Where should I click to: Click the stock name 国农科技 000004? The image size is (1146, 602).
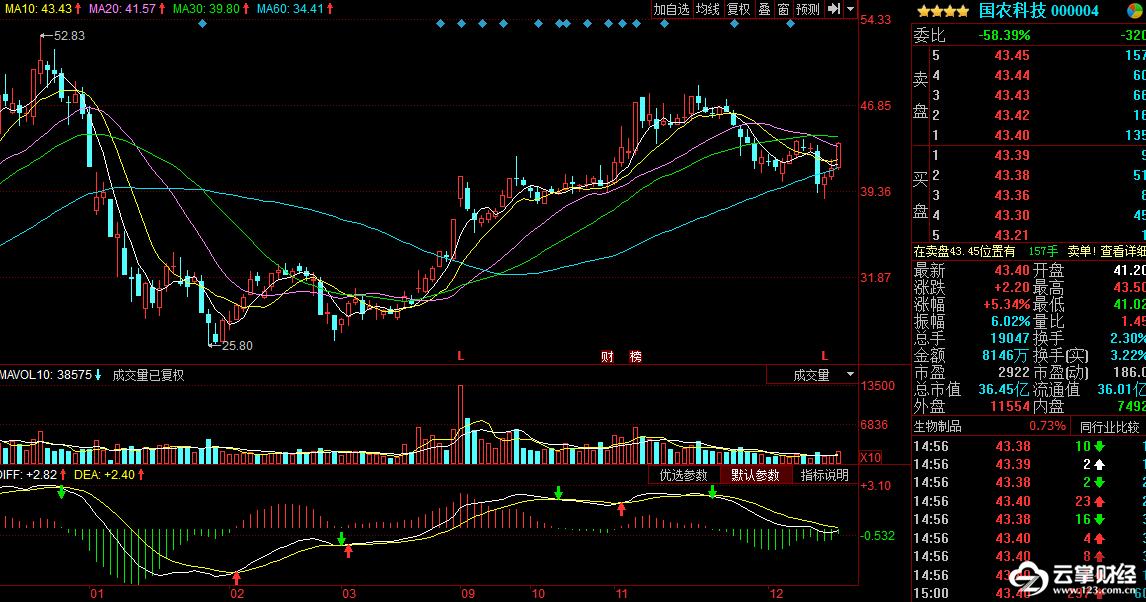[x=1039, y=10]
